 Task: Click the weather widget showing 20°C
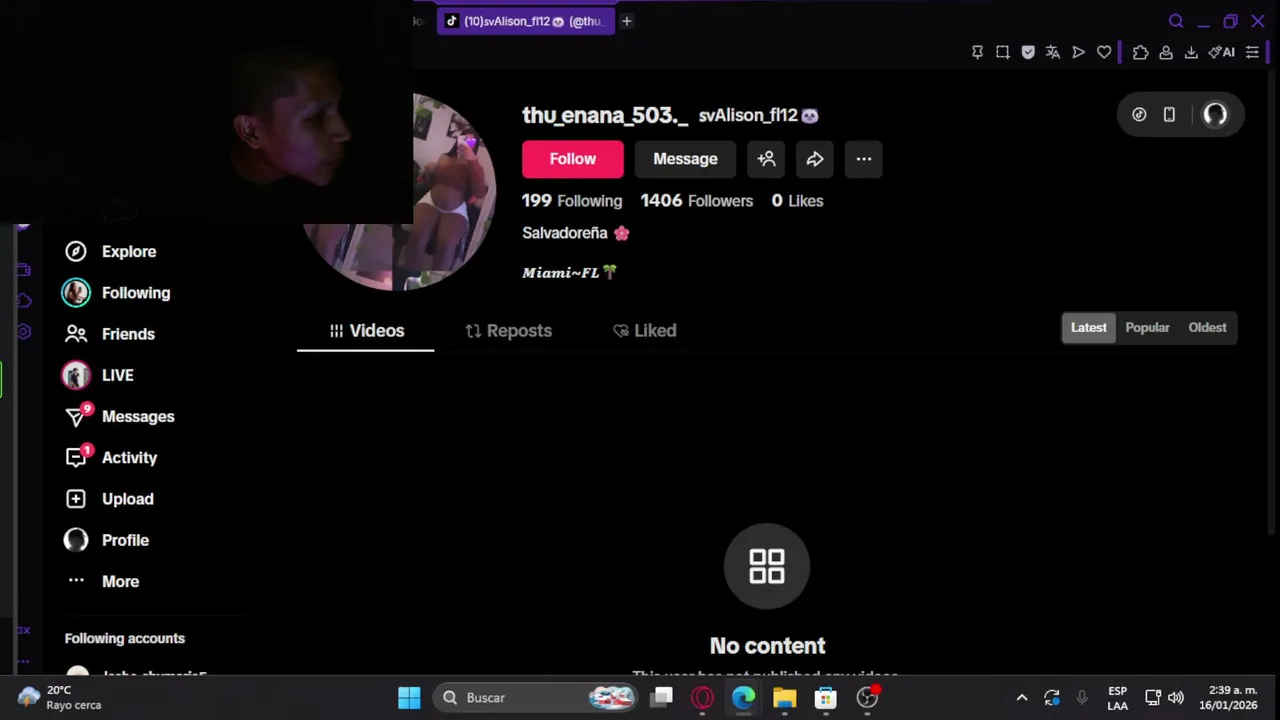click(60, 698)
